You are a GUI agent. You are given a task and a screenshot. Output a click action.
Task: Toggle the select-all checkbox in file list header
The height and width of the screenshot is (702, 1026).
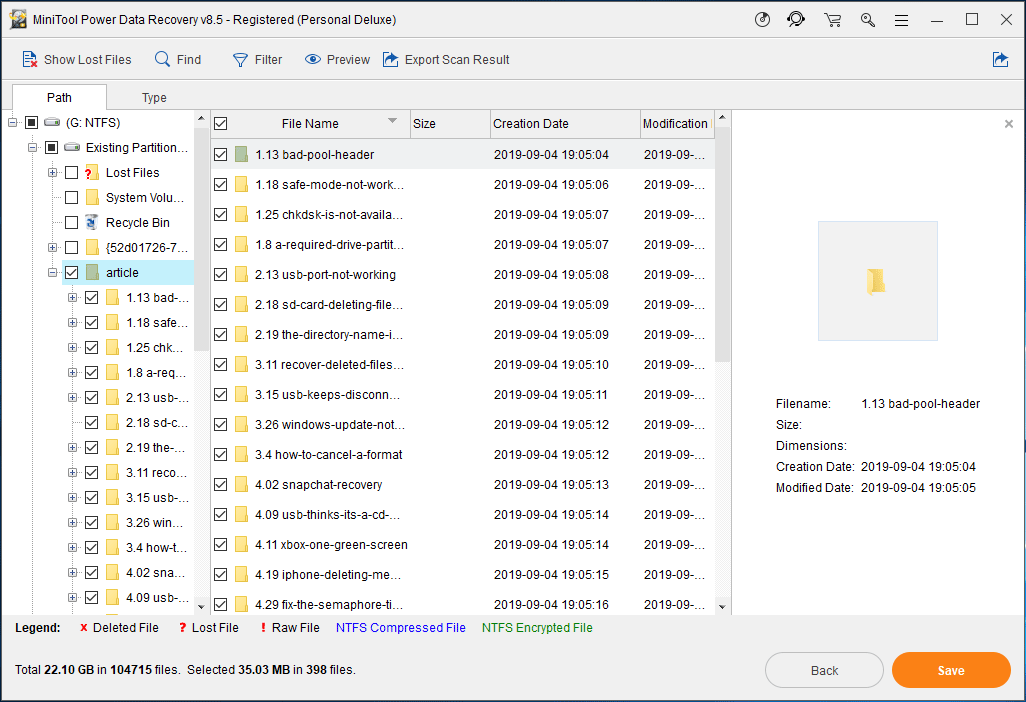tap(221, 124)
